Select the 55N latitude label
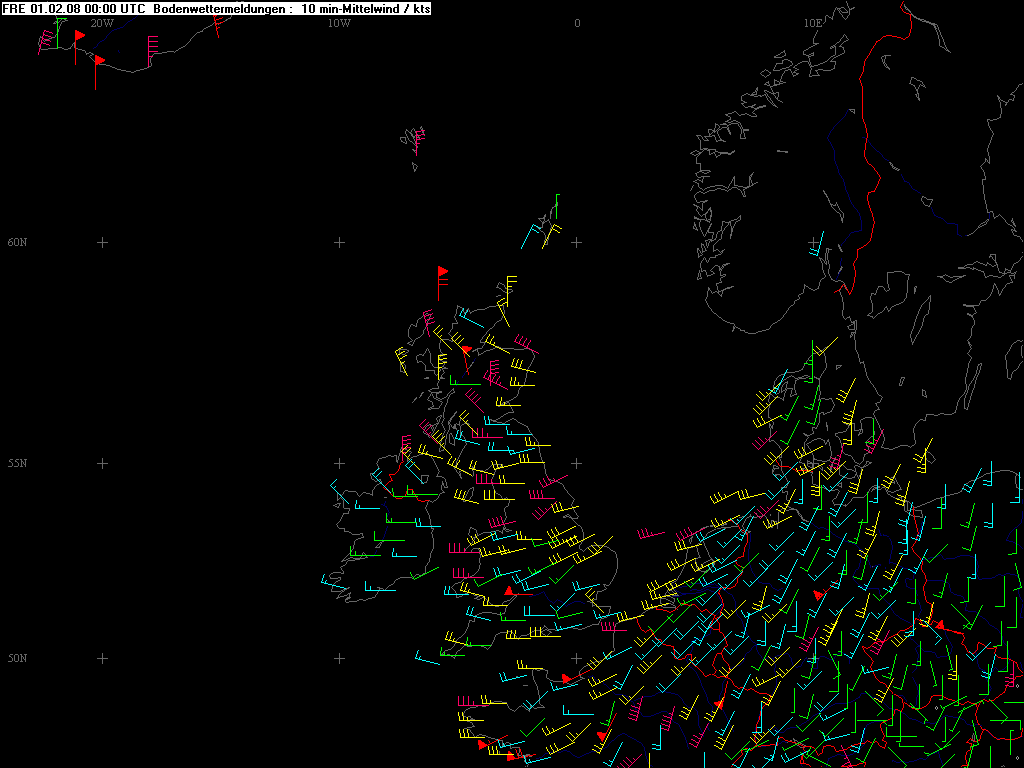 [x=17, y=463]
